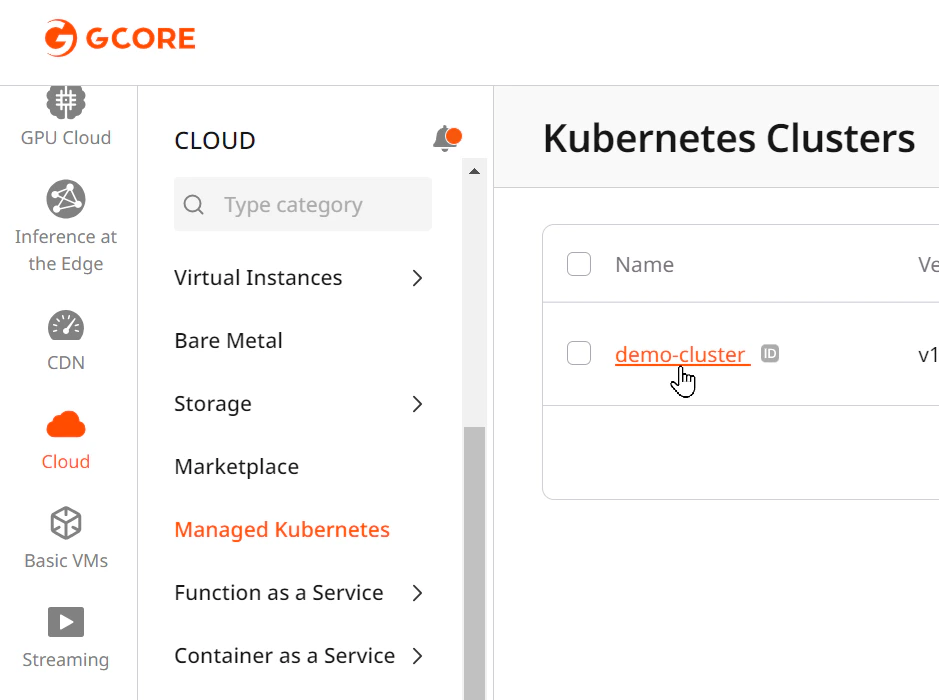Open the demo-cluster link
The height and width of the screenshot is (700, 939).
click(x=682, y=354)
